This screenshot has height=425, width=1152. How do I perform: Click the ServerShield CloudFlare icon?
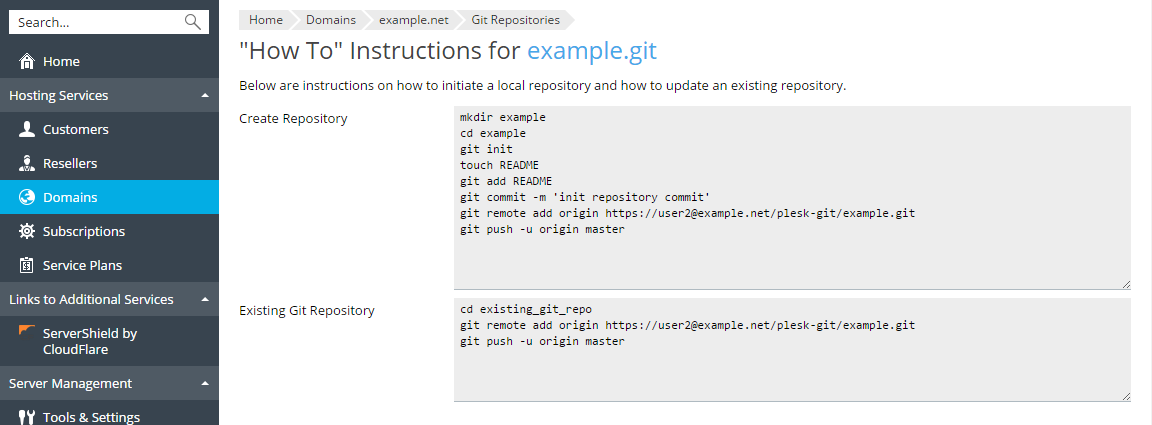(x=27, y=333)
